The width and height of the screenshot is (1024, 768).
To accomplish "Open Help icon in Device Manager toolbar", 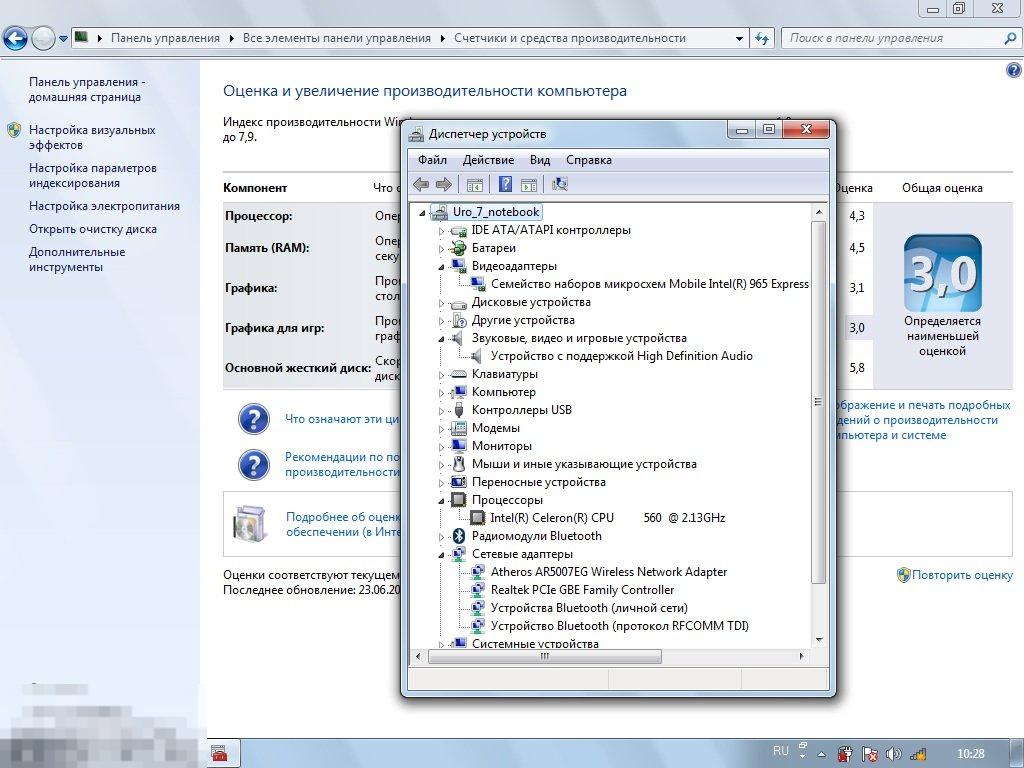I will pos(505,185).
